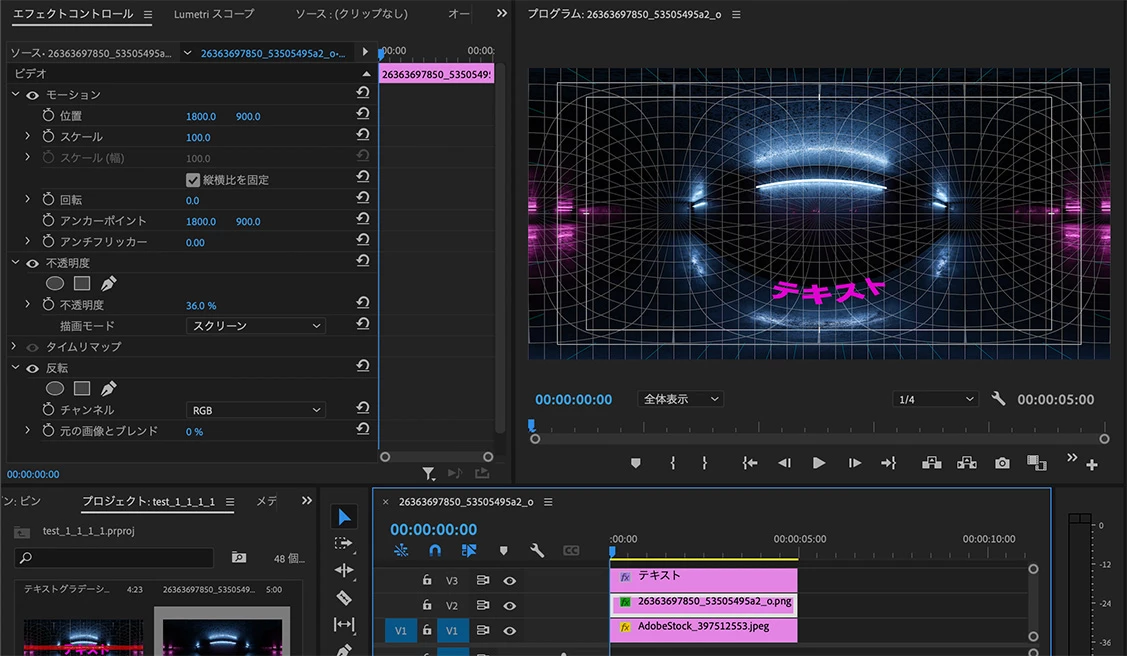Viewport: 1127px width, 656px height.
Task: Open Program monitor settings wrench
Action: tap(998, 398)
